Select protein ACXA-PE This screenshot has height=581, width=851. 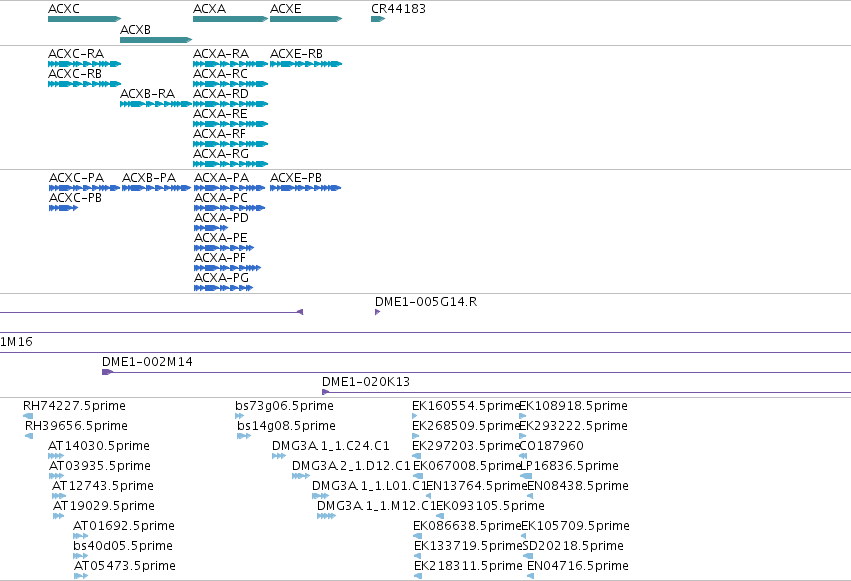pos(224,248)
